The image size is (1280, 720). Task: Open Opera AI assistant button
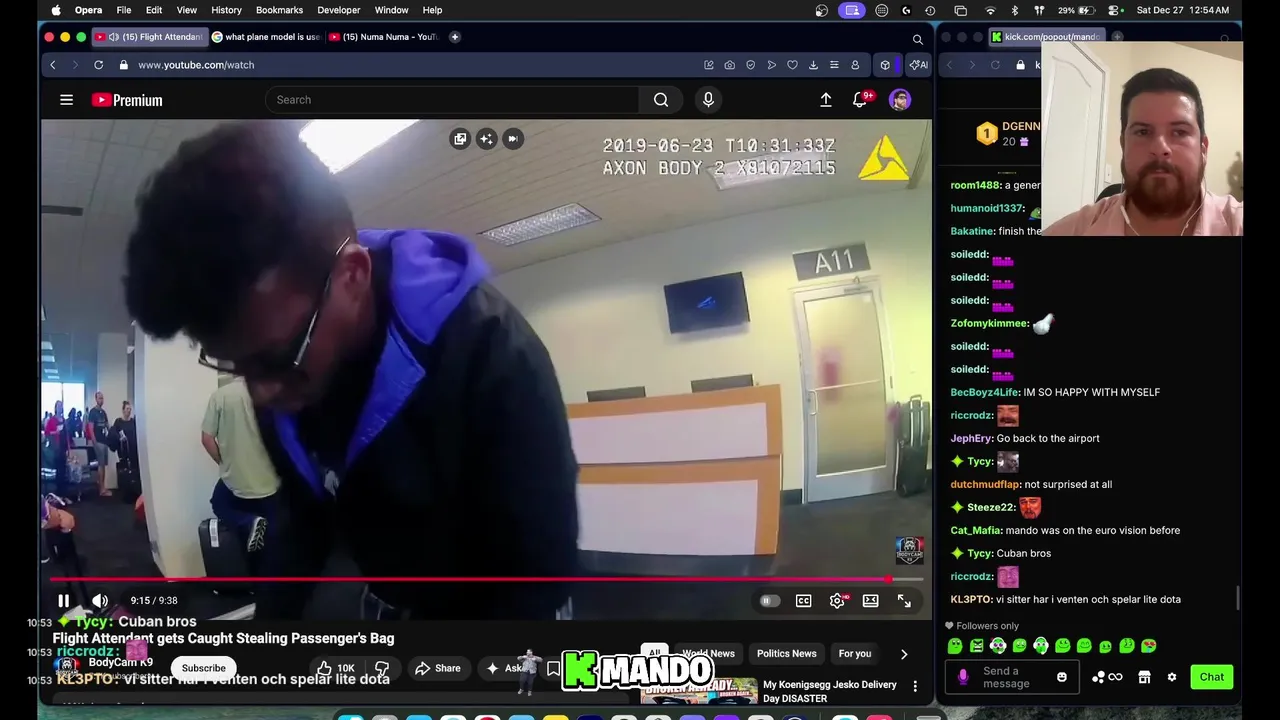(918, 65)
